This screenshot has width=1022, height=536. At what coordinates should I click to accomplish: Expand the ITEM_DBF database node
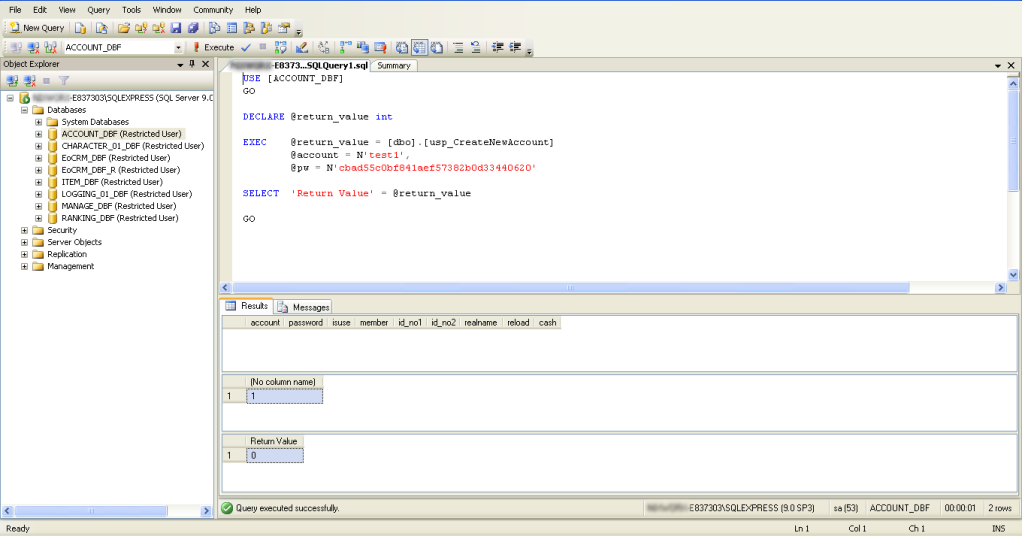point(38,182)
